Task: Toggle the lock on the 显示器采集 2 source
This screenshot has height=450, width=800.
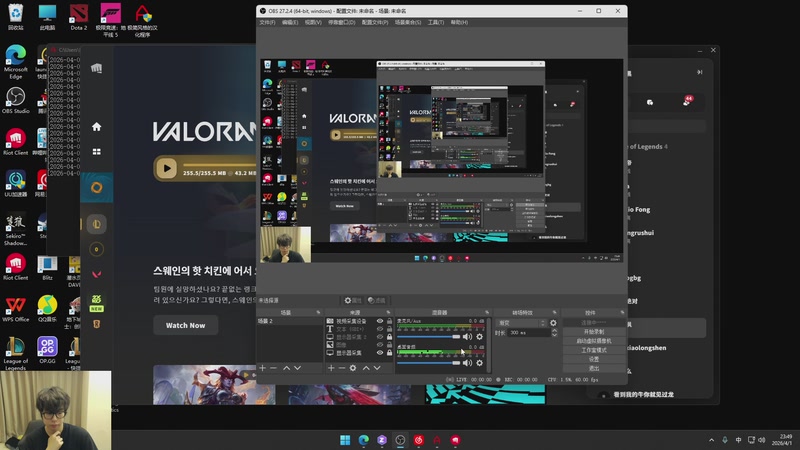Action: 389,337
